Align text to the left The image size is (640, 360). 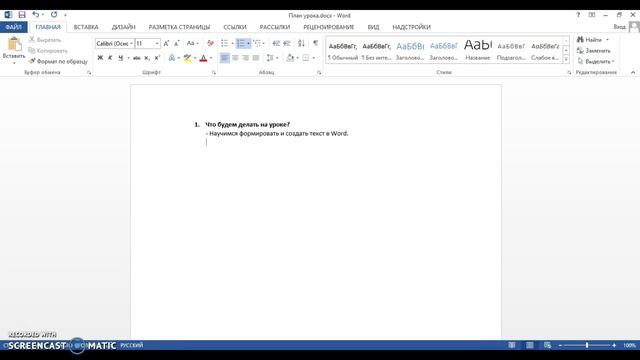click(x=224, y=58)
